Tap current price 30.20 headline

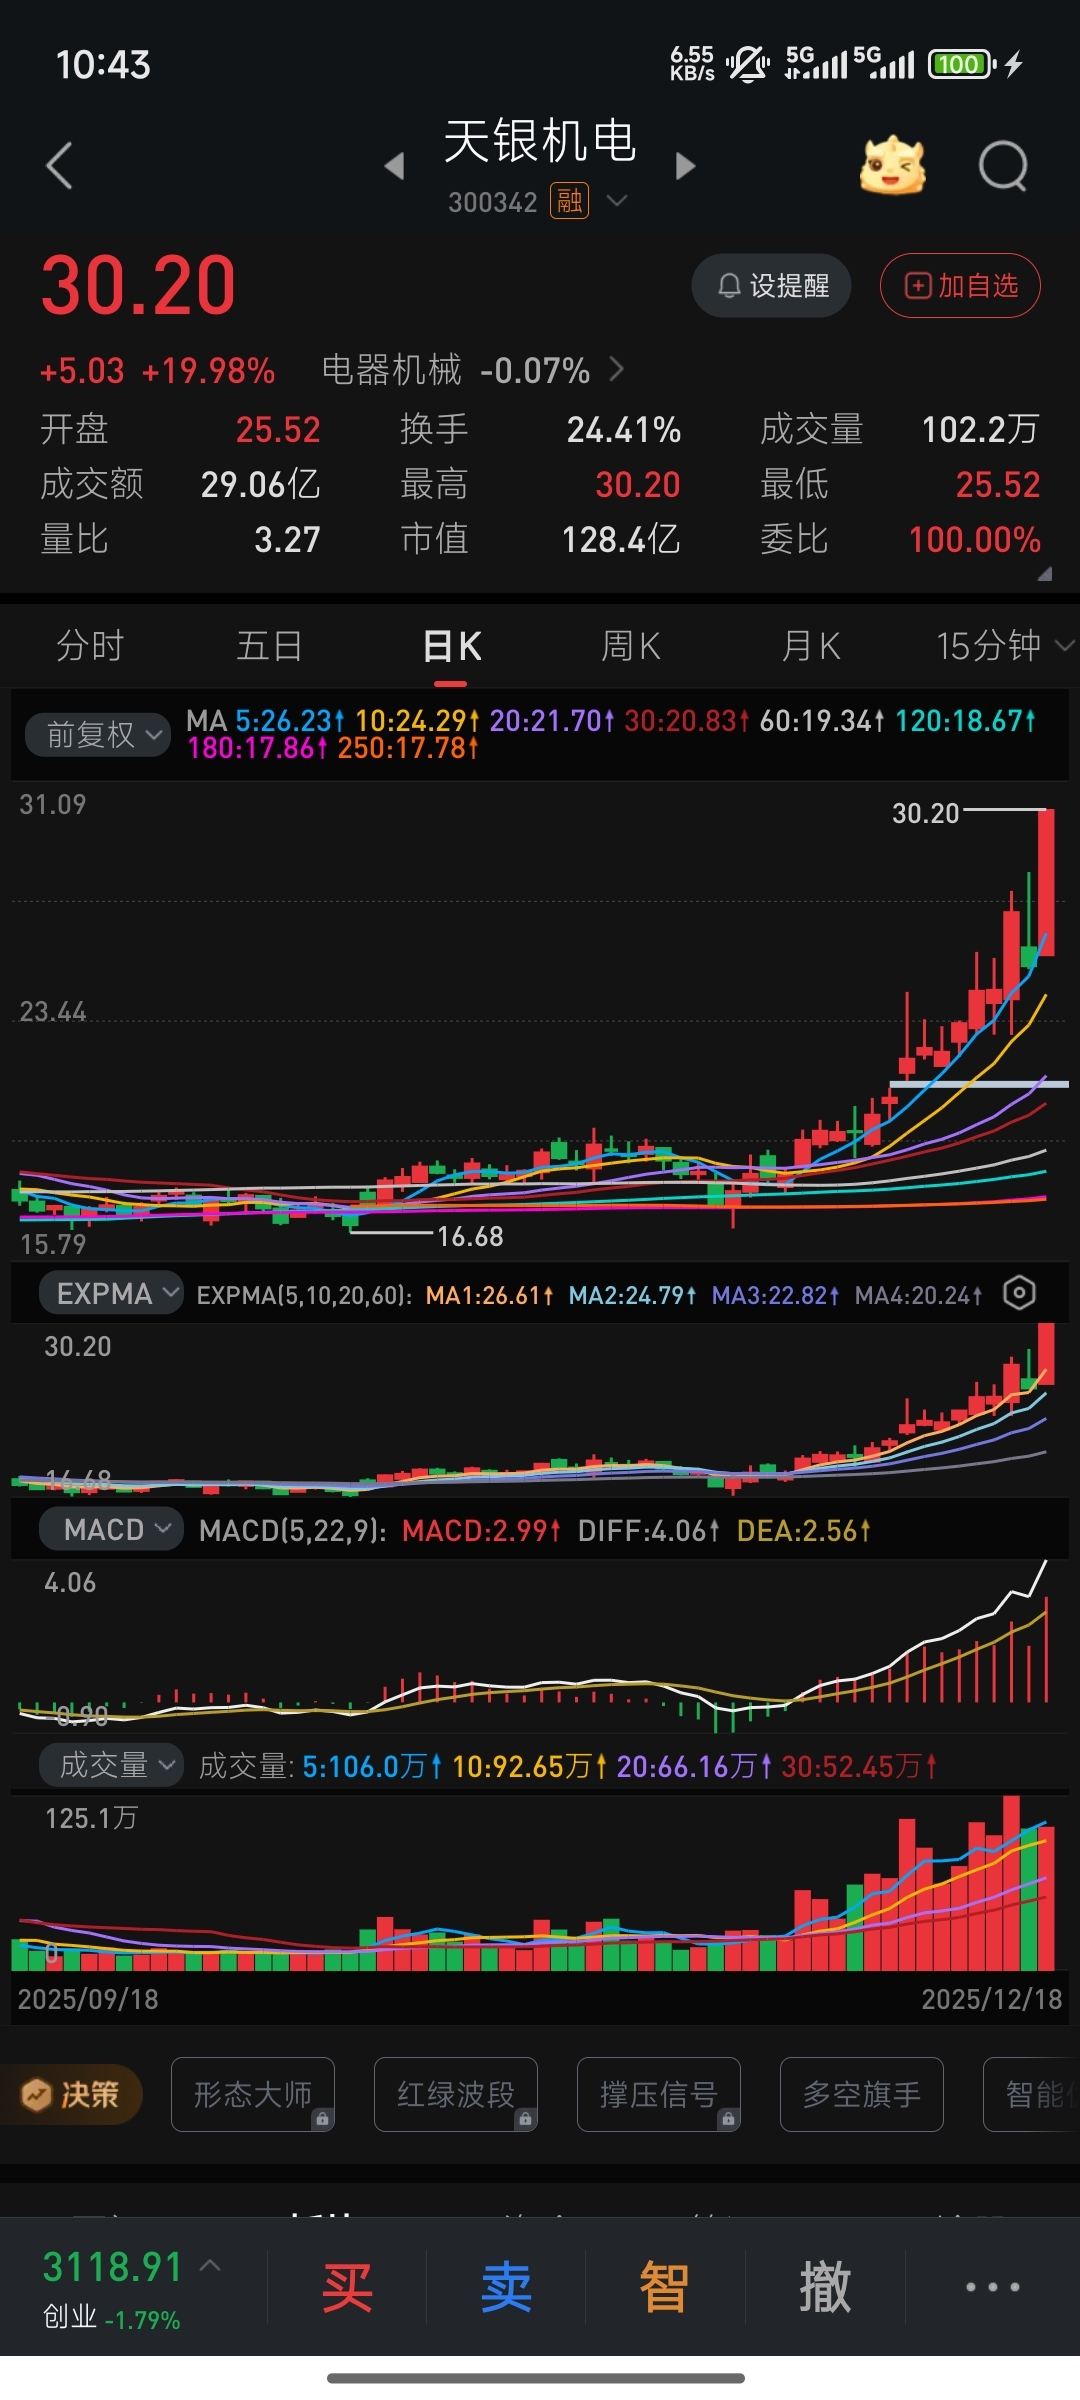click(138, 285)
